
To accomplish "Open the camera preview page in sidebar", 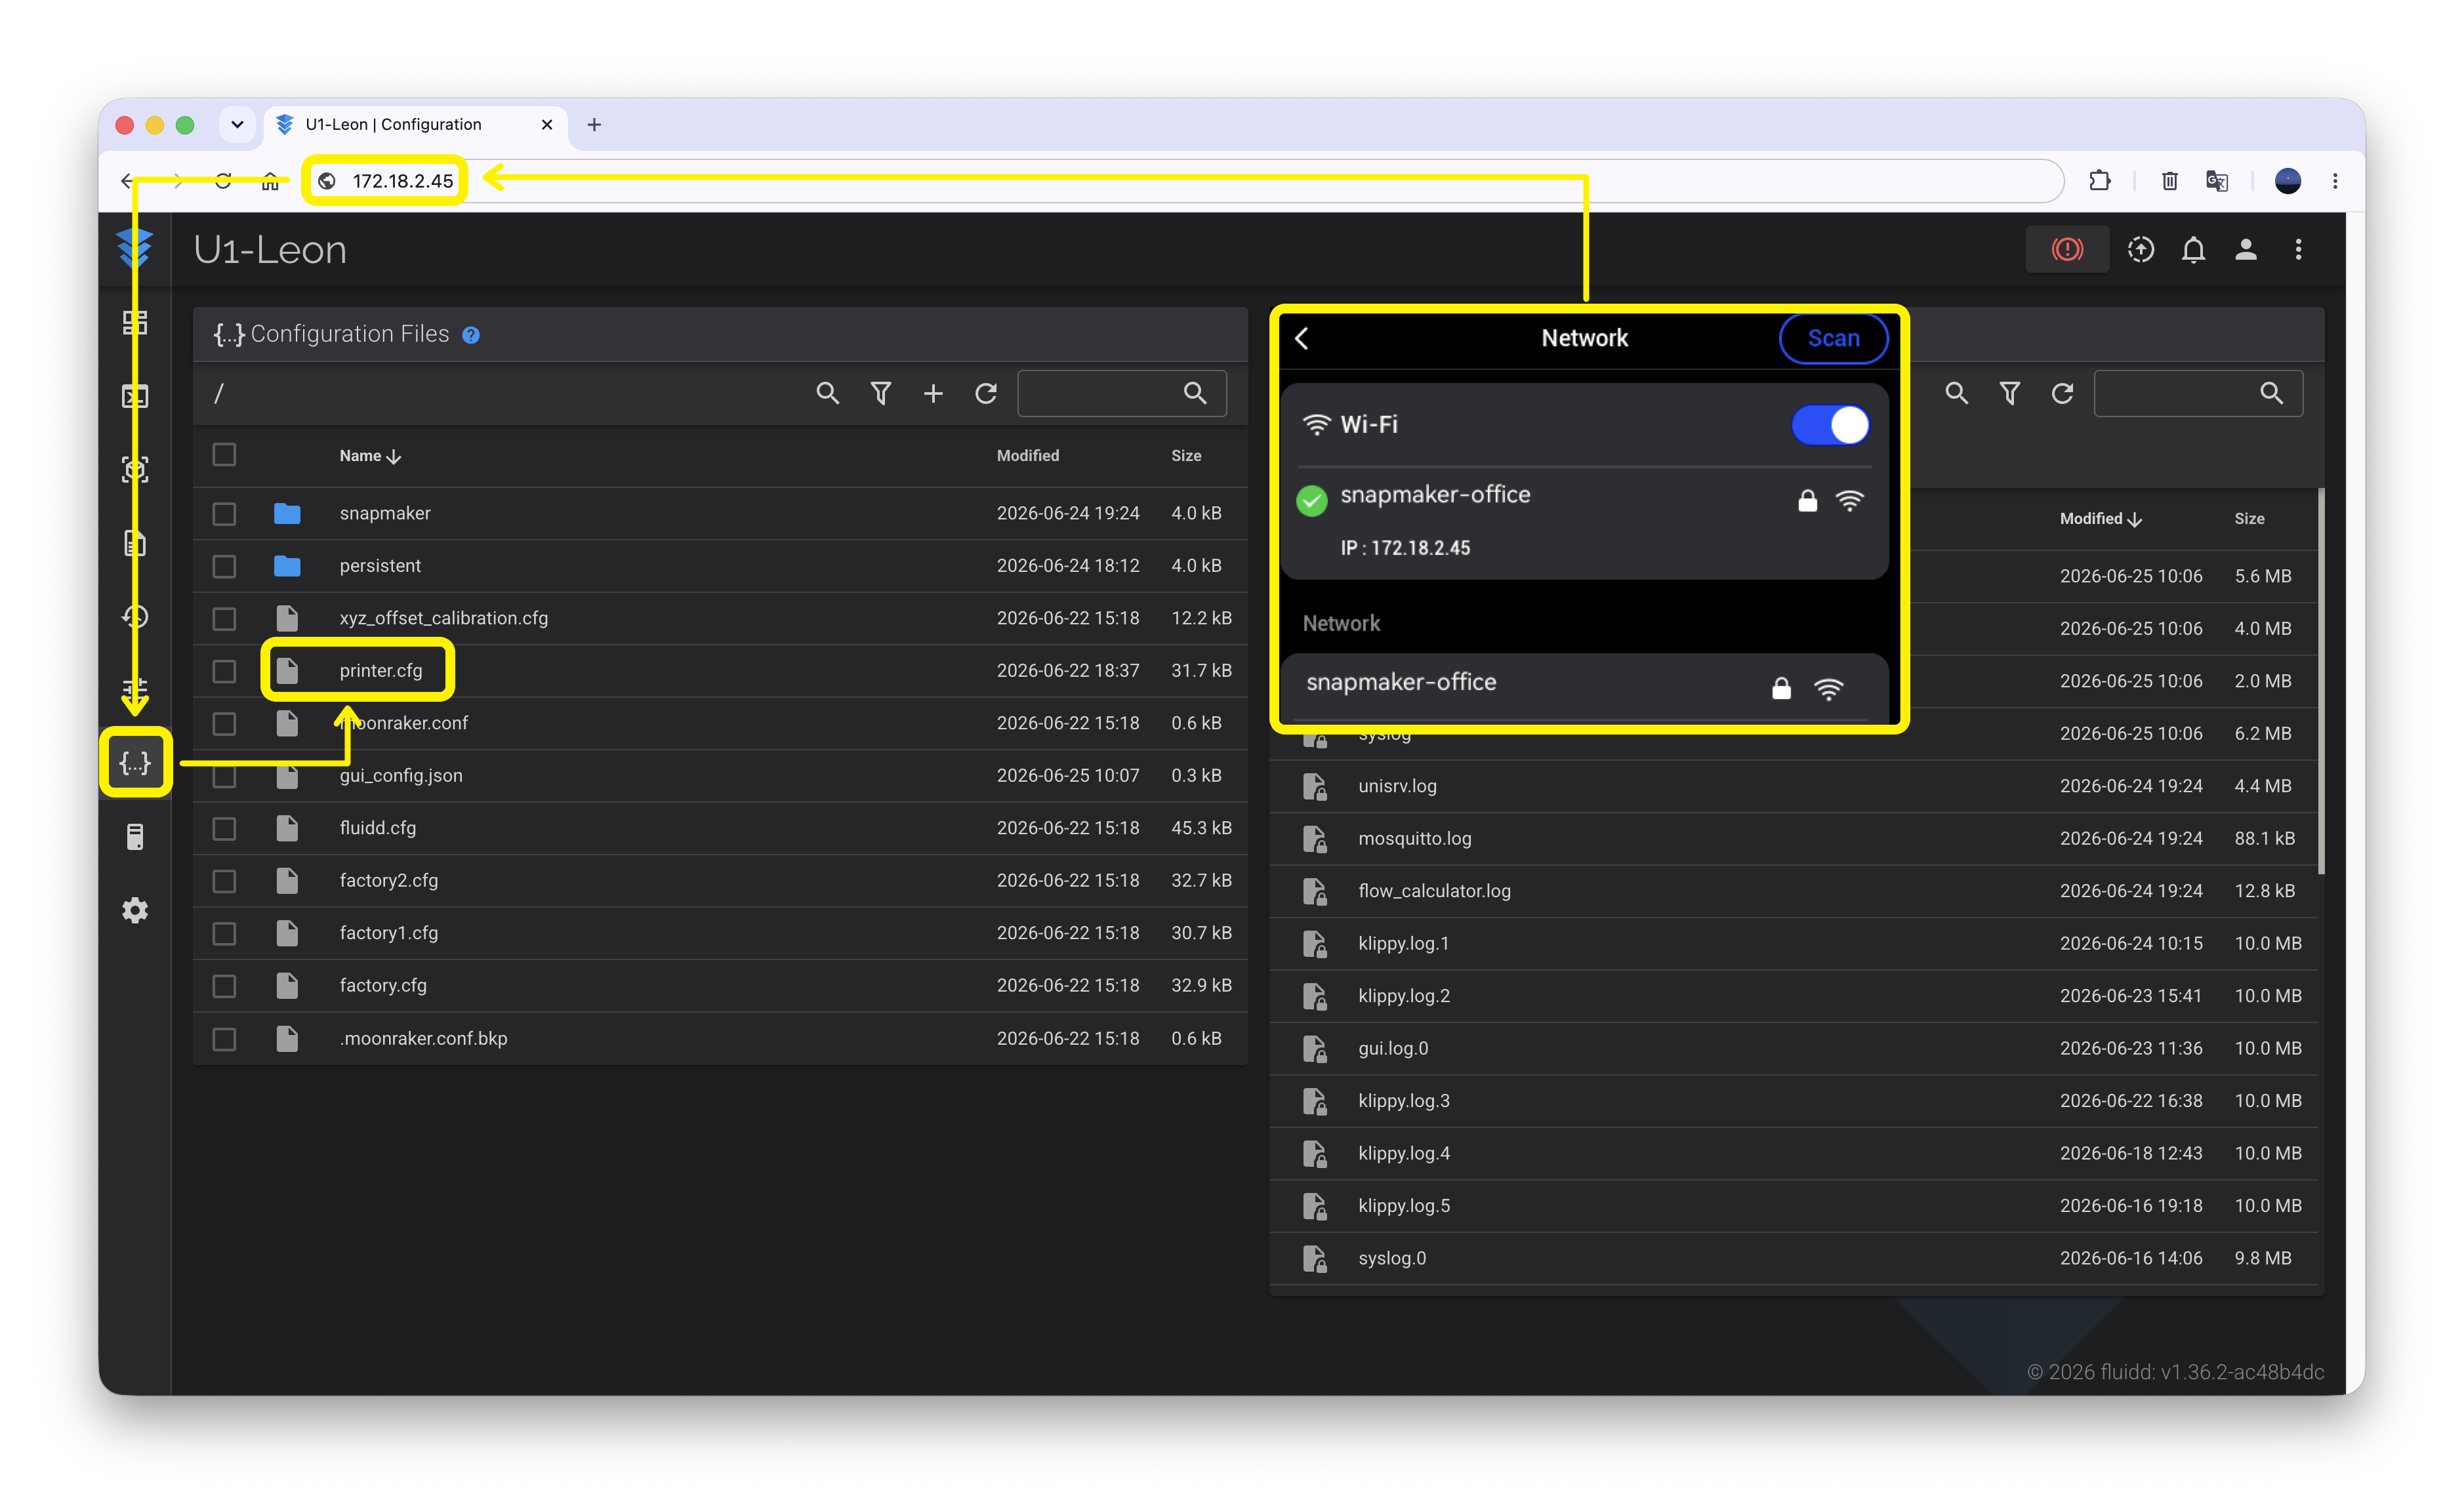I will (x=135, y=470).
